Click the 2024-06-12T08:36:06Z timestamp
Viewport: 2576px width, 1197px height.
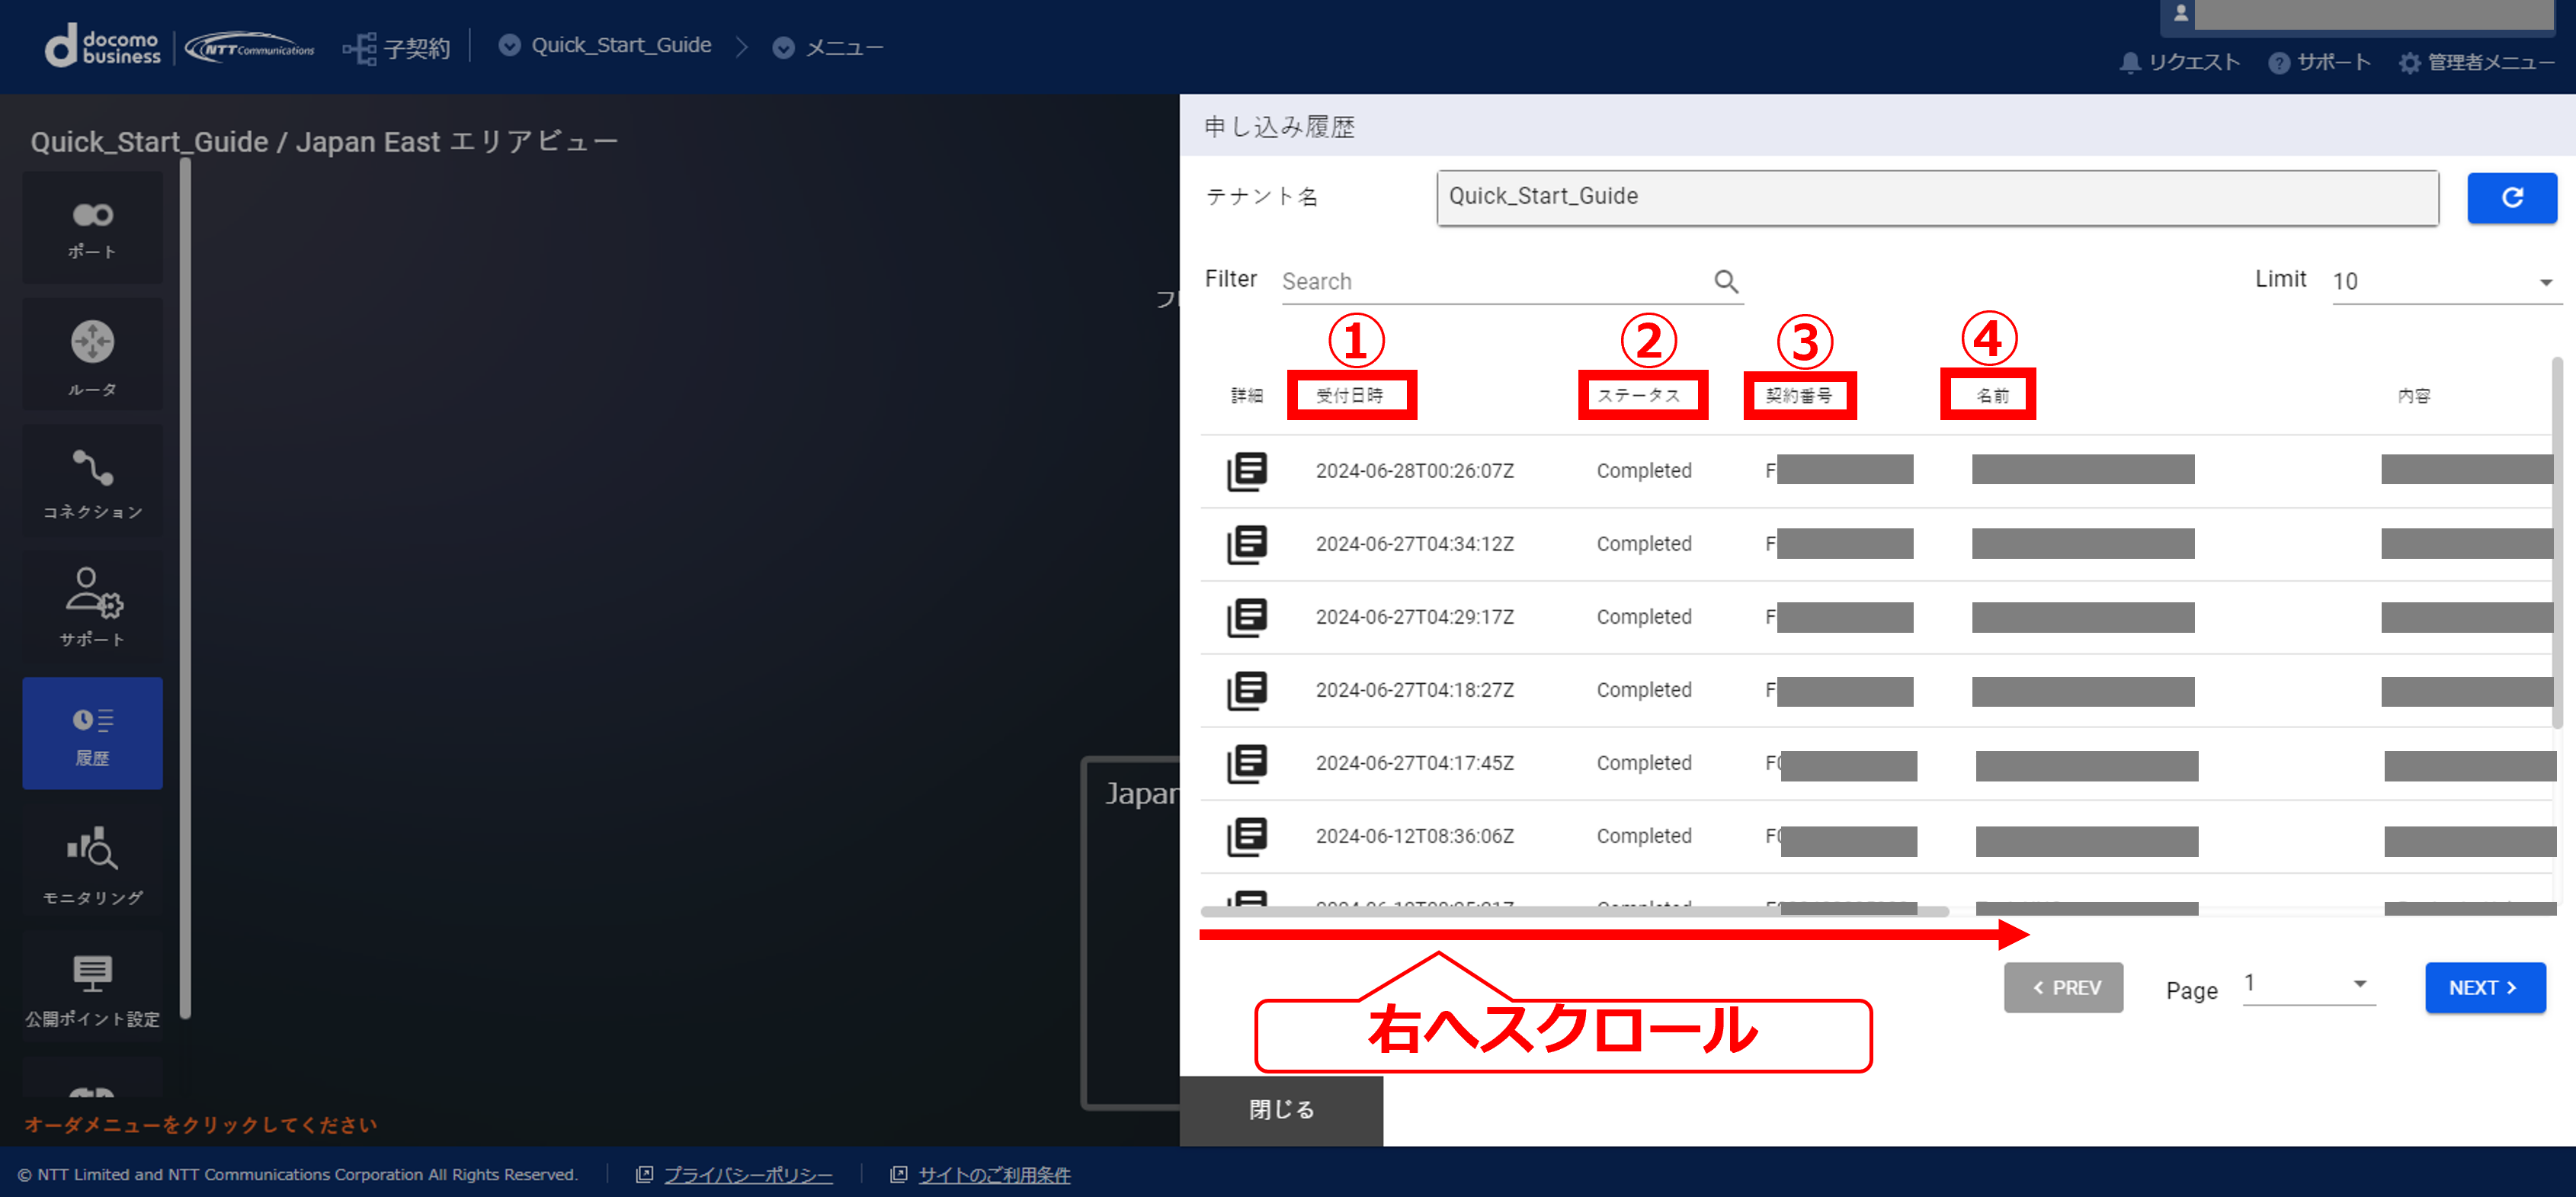click(x=1414, y=836)
